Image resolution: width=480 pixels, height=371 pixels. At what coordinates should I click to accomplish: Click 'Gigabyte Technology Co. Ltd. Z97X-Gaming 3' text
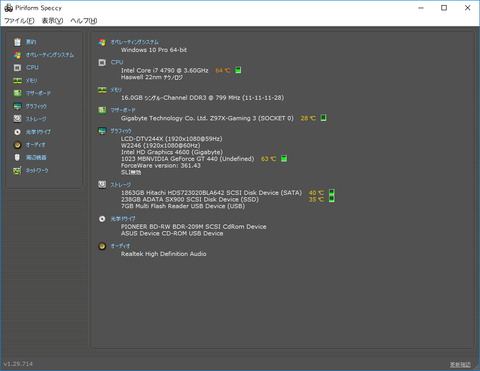pos(207,118)
